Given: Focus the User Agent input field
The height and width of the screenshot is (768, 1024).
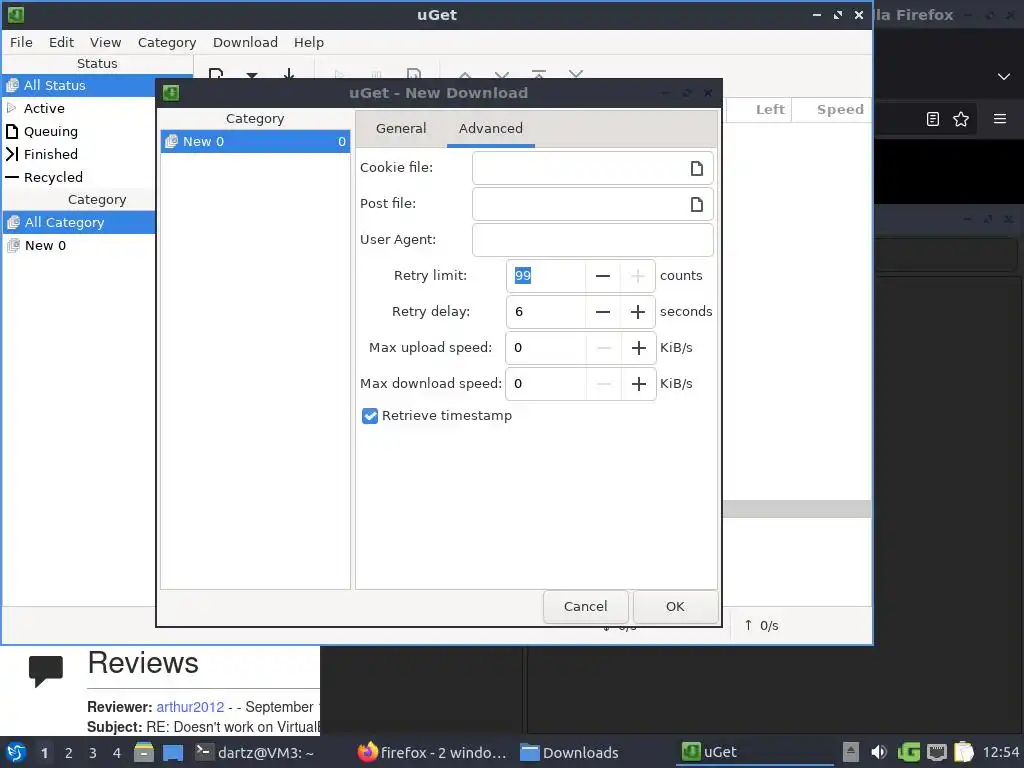Looking at the screenshot, I should (x=592, y=240).
